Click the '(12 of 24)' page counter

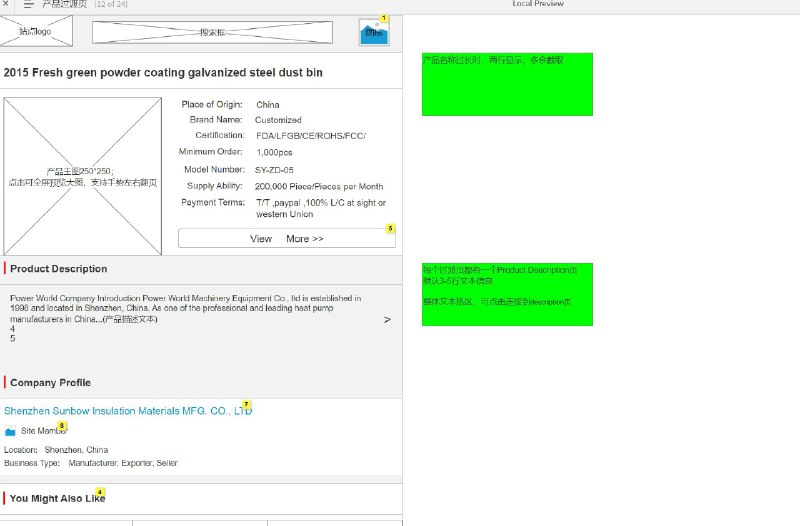coord(111,4)
